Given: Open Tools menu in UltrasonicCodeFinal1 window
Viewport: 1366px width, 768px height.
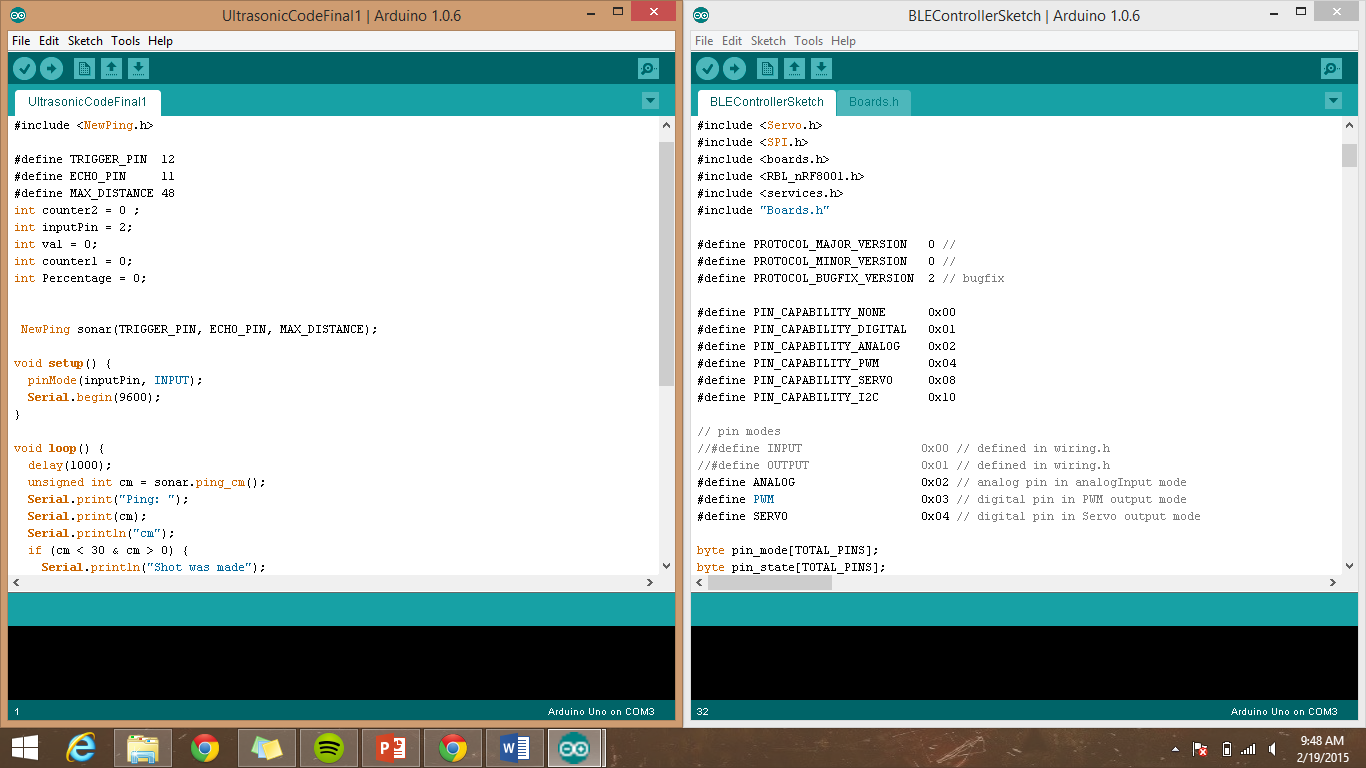Looking at the screenshot, I should pyautogui.click(x=126, y=41).
